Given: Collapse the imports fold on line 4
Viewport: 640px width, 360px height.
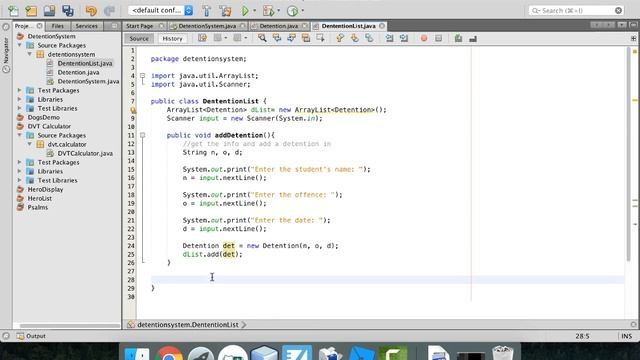Looking at the screenshot, I should point(142,76).
